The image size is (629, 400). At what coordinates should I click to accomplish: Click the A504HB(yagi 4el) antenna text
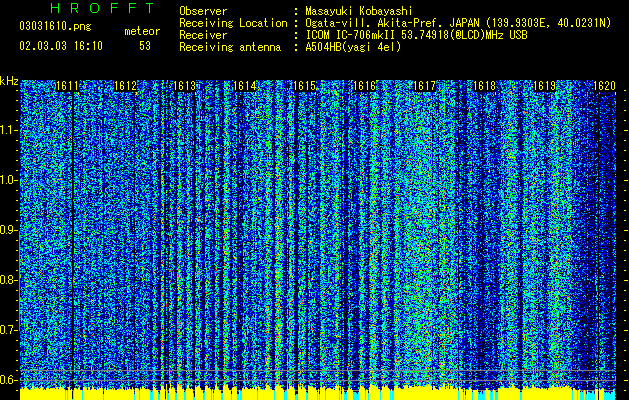click(x=353, y=47)
